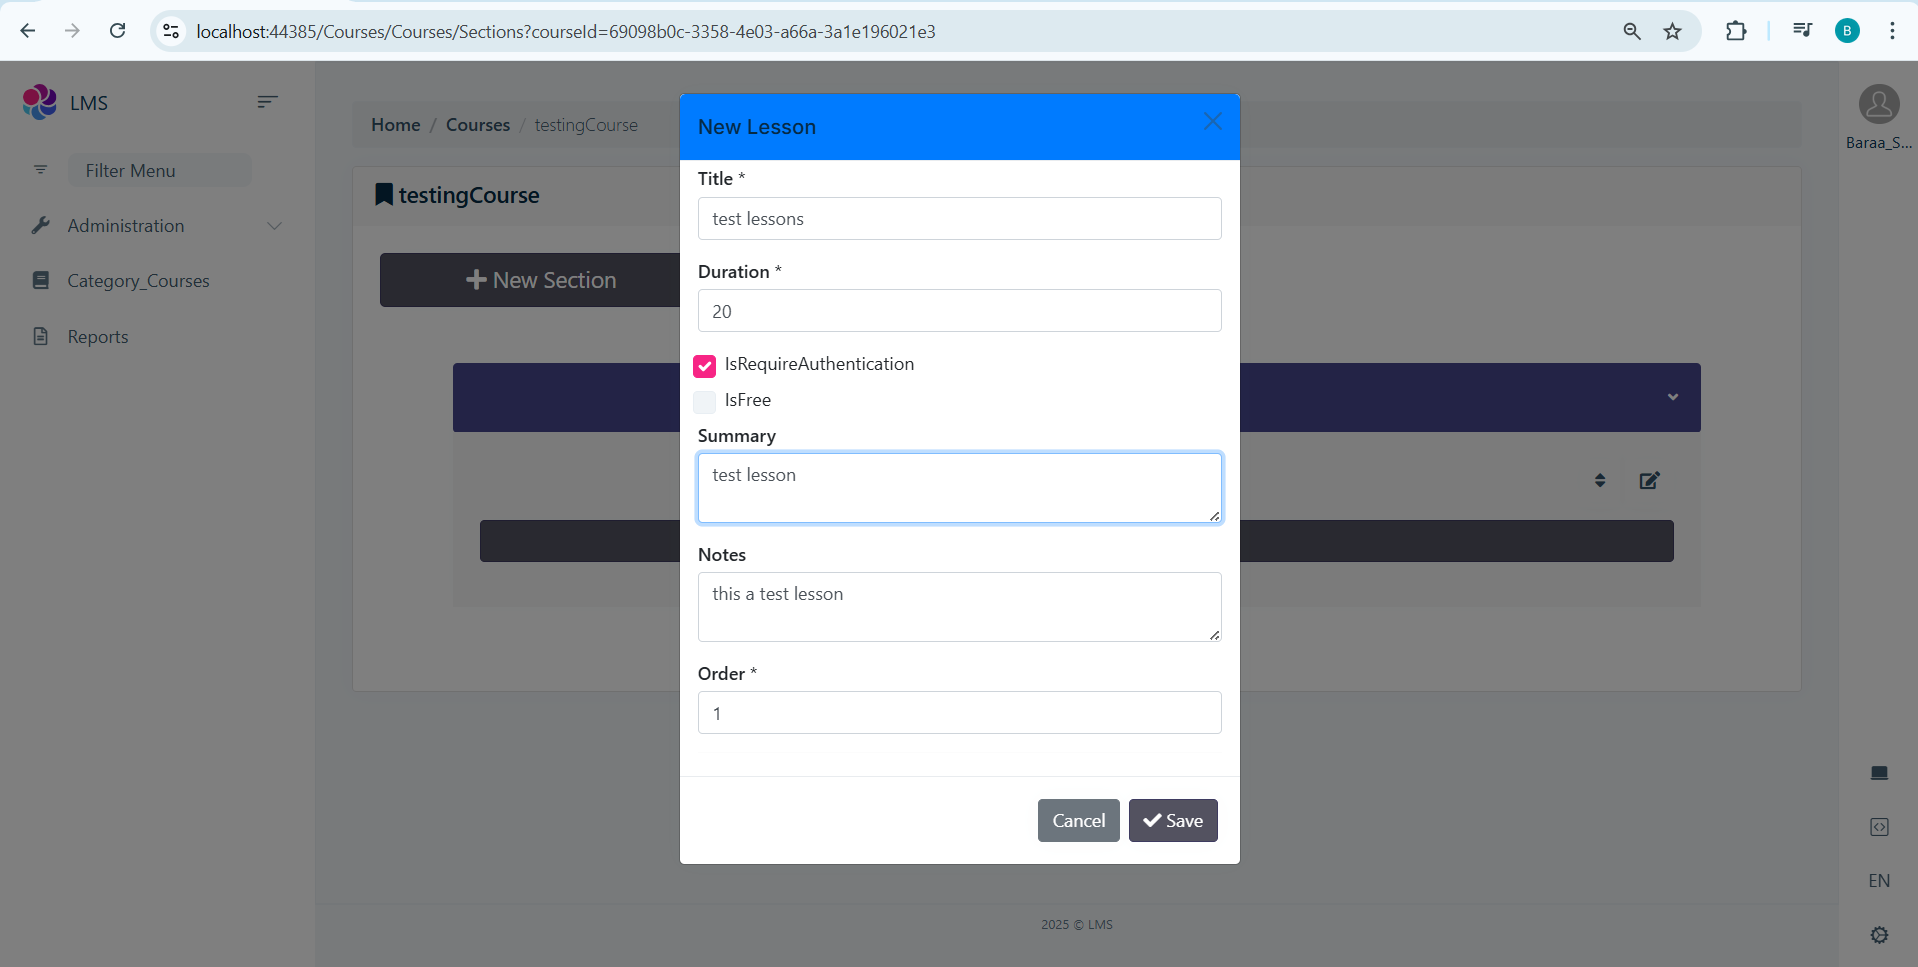The width and height of the screenshot is (1918, 967).
Task: Go to Courses breadcrumb
Action: (x=478, y=125)
